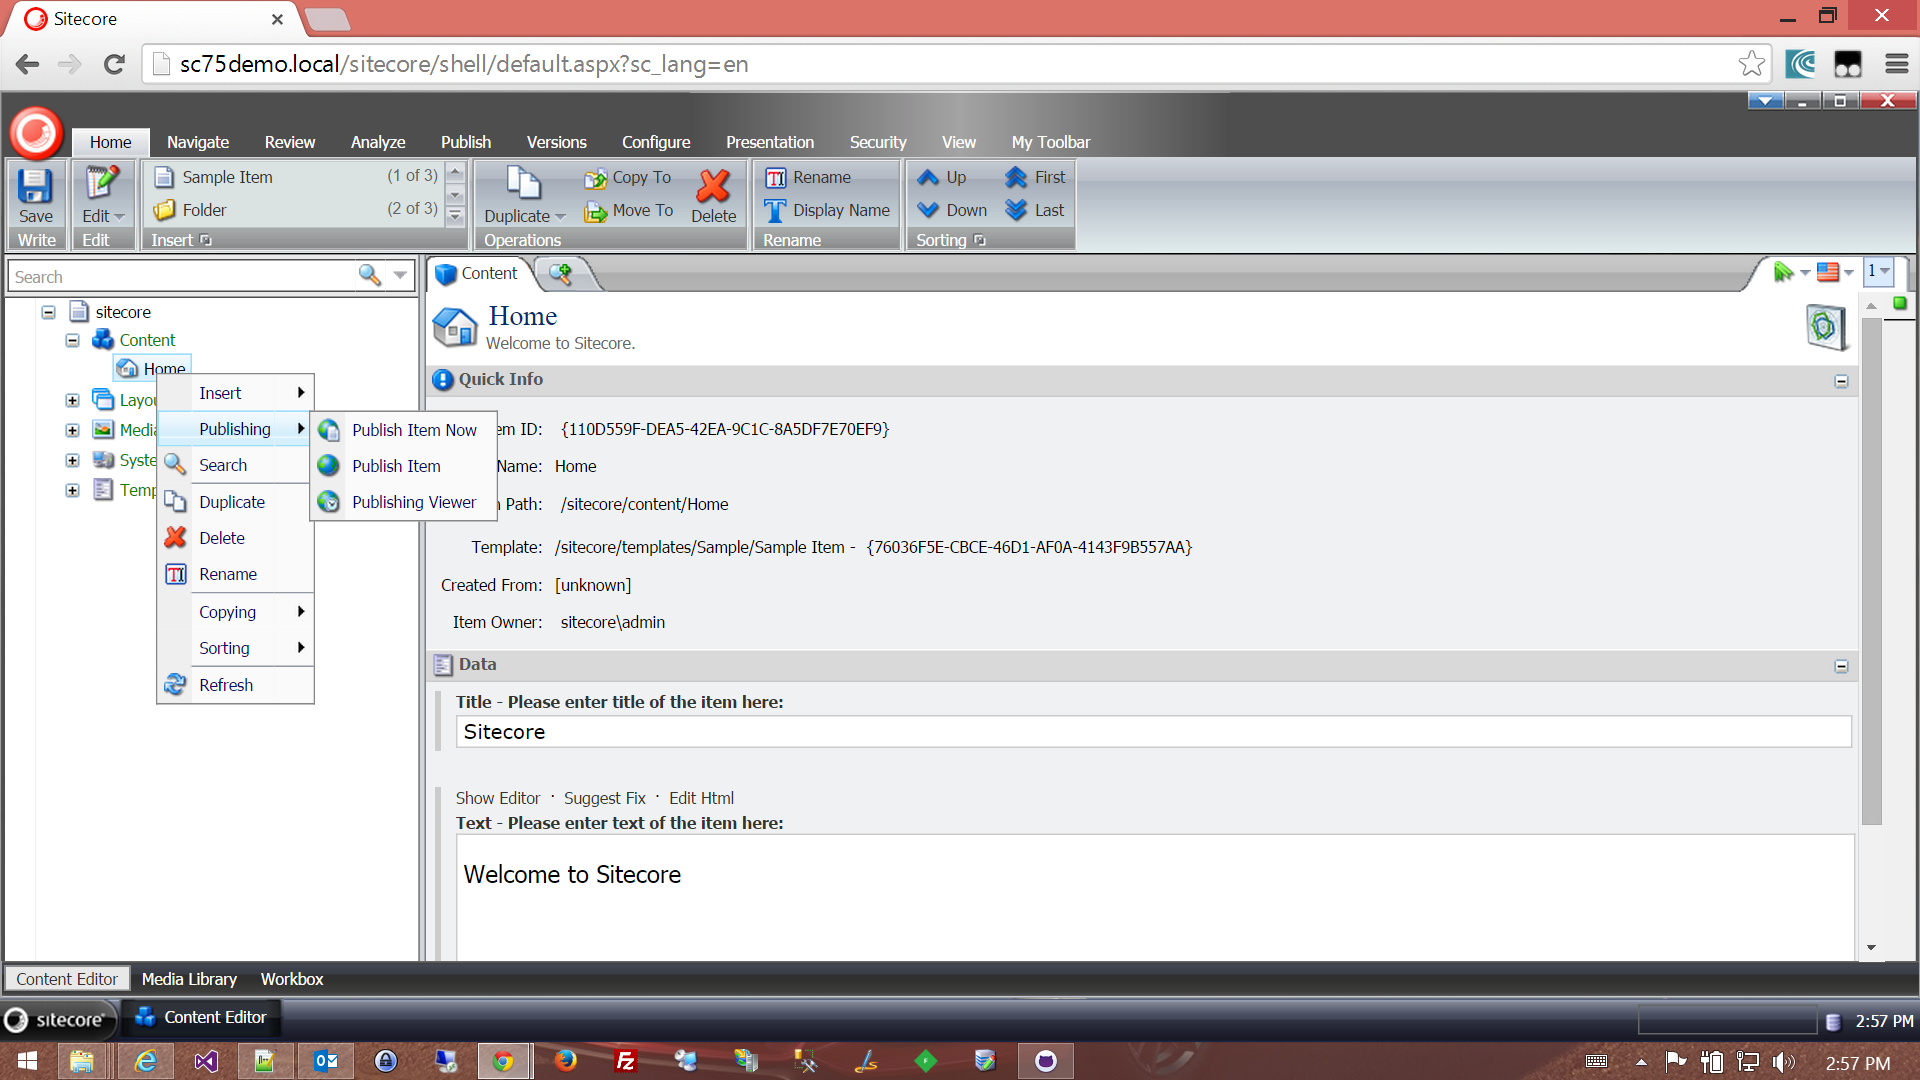Image resolution: width=1920 pixels, height=1080 pixels.
Task: Select Publish Item from submenu
Action: [404, 466]
